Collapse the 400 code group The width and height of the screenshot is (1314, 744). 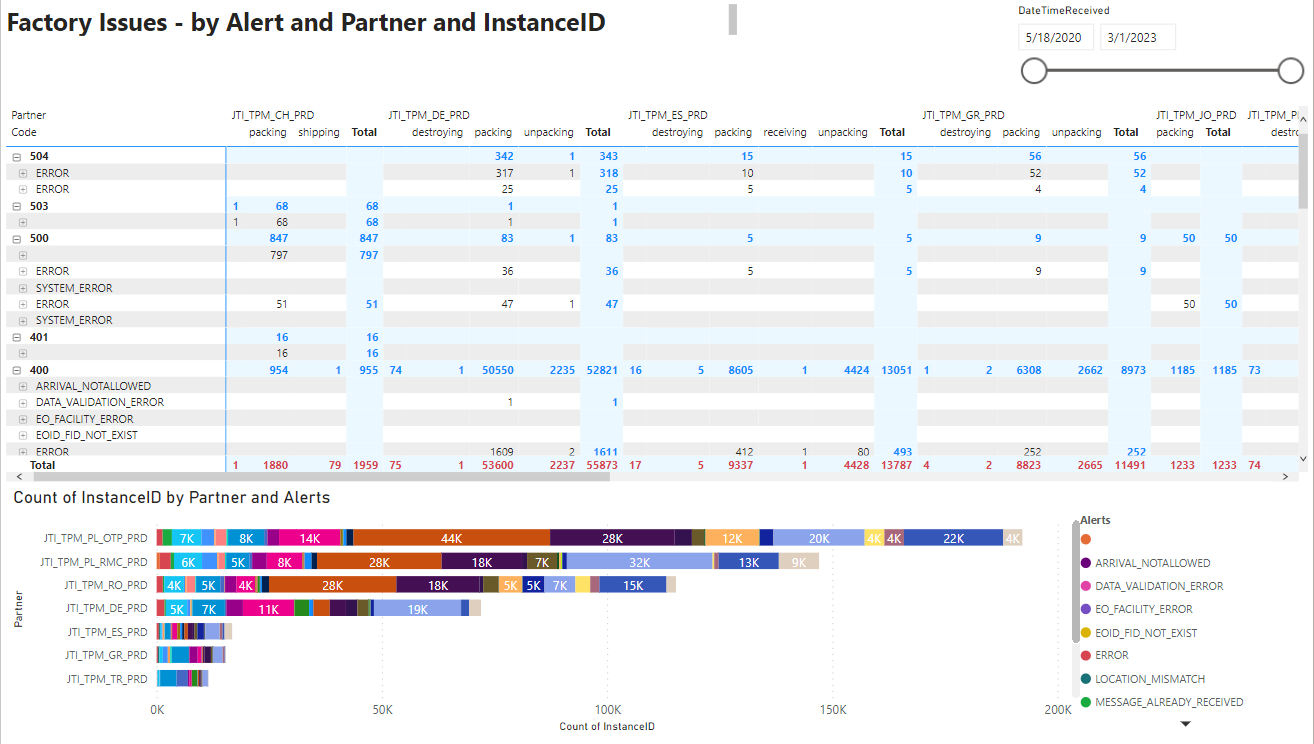pyautogui.click(x=16, y=370)
